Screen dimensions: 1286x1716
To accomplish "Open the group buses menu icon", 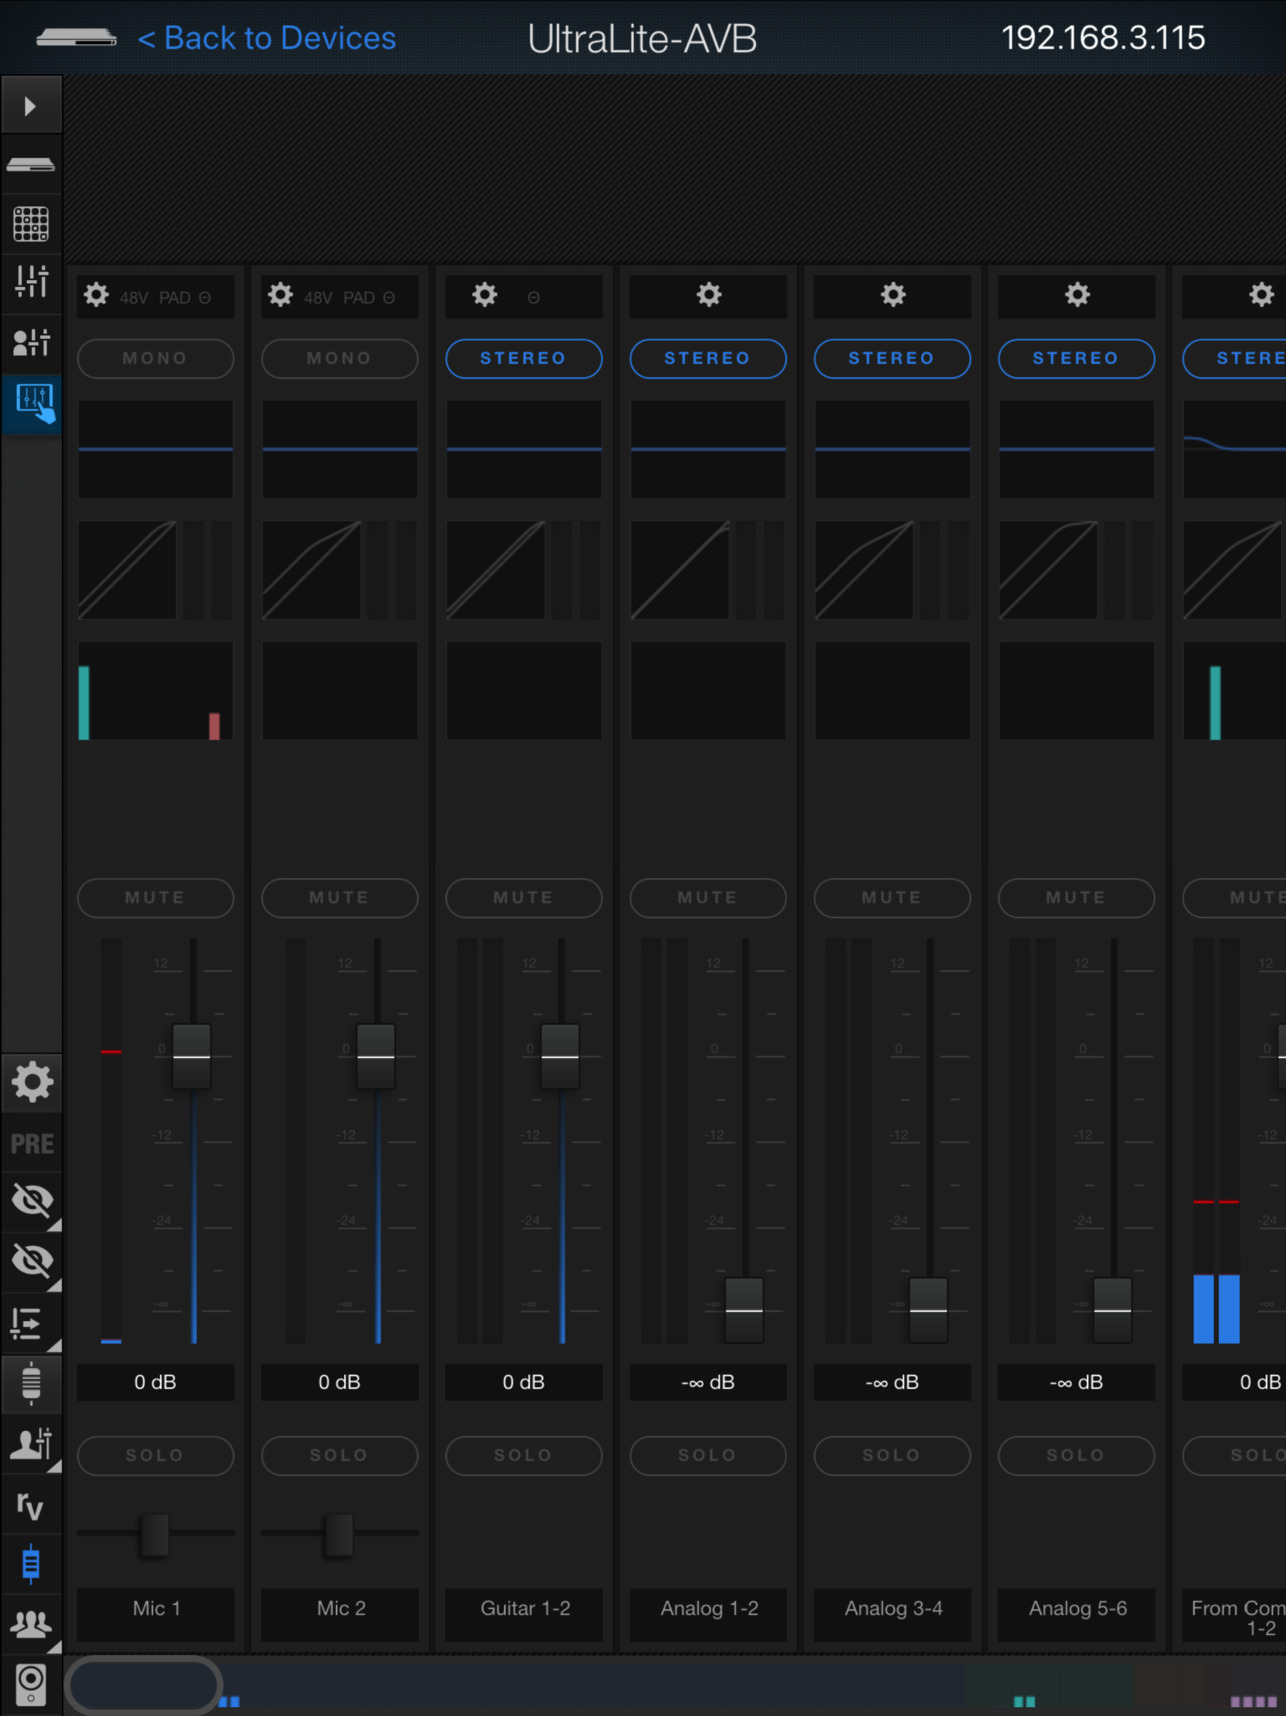I will pyautogui.click(x=31, y=1625).
